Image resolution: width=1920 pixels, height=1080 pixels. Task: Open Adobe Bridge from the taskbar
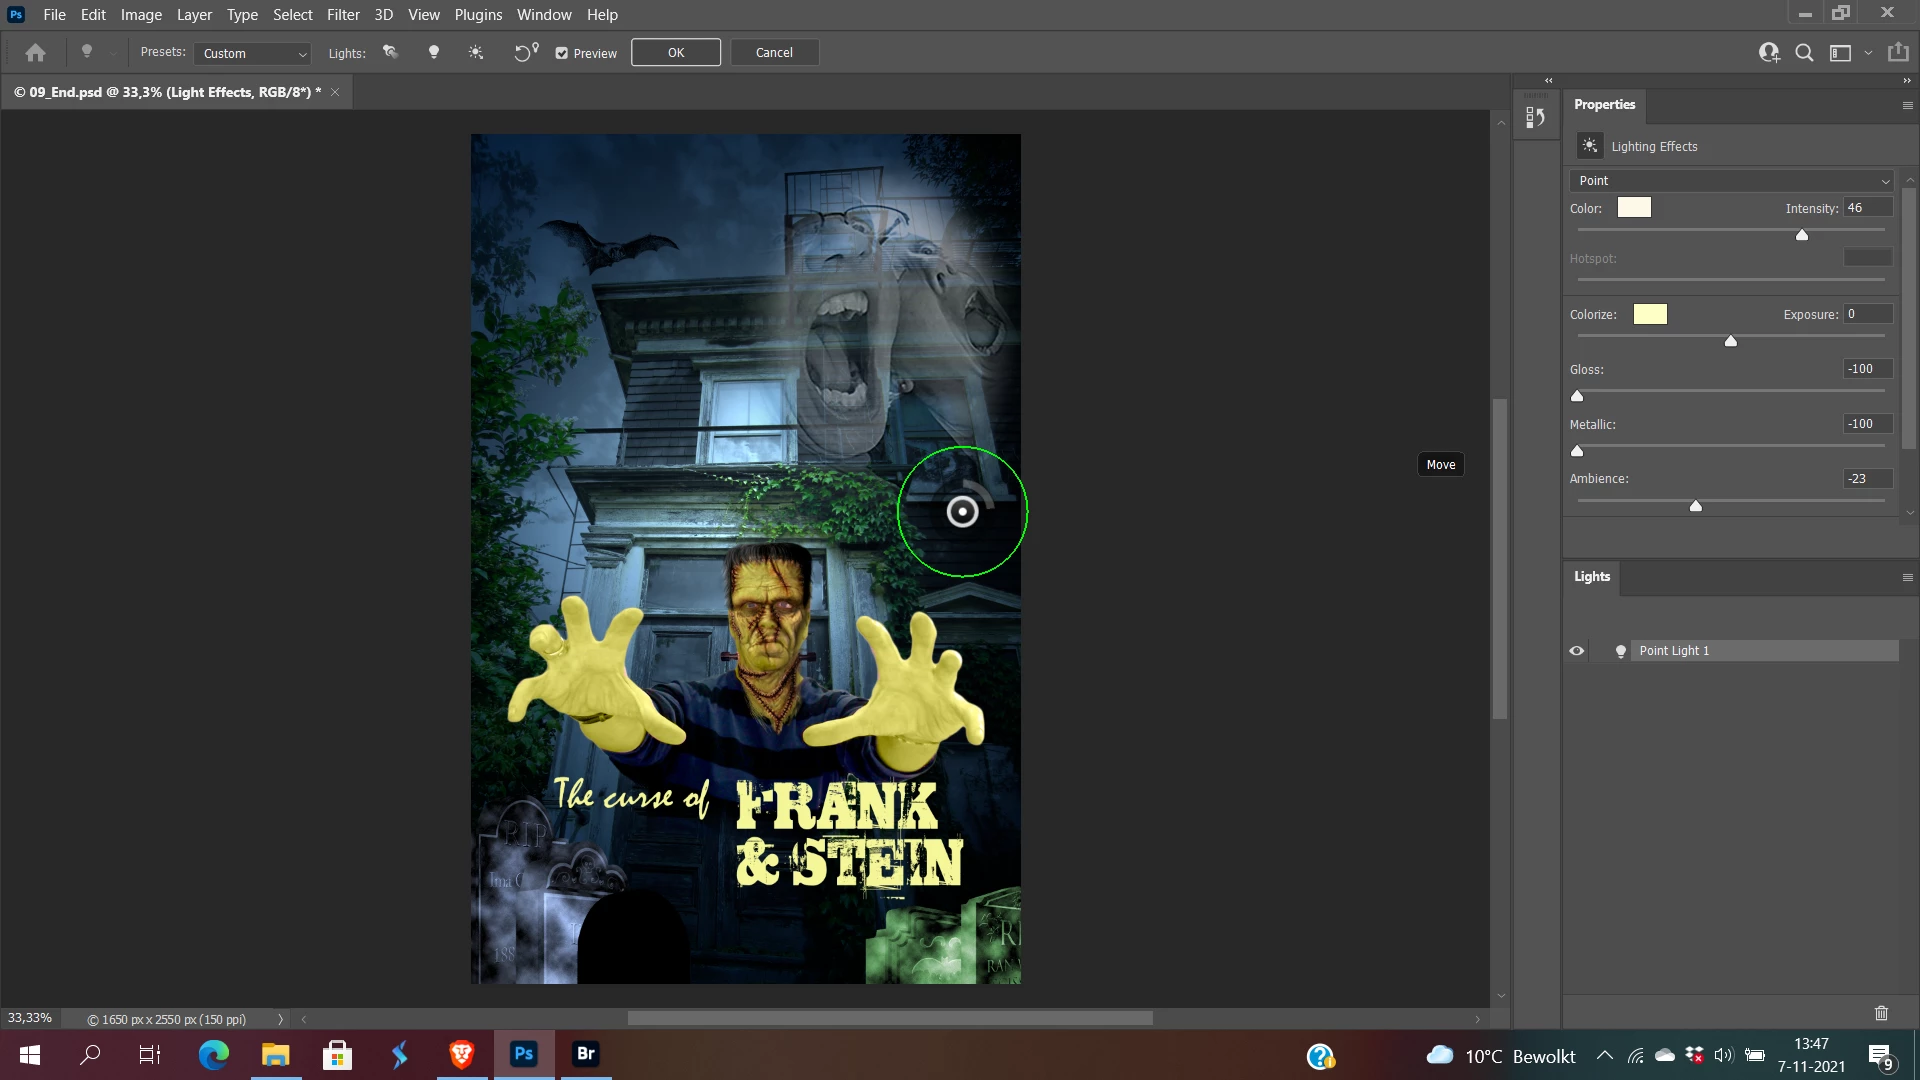586,1054
